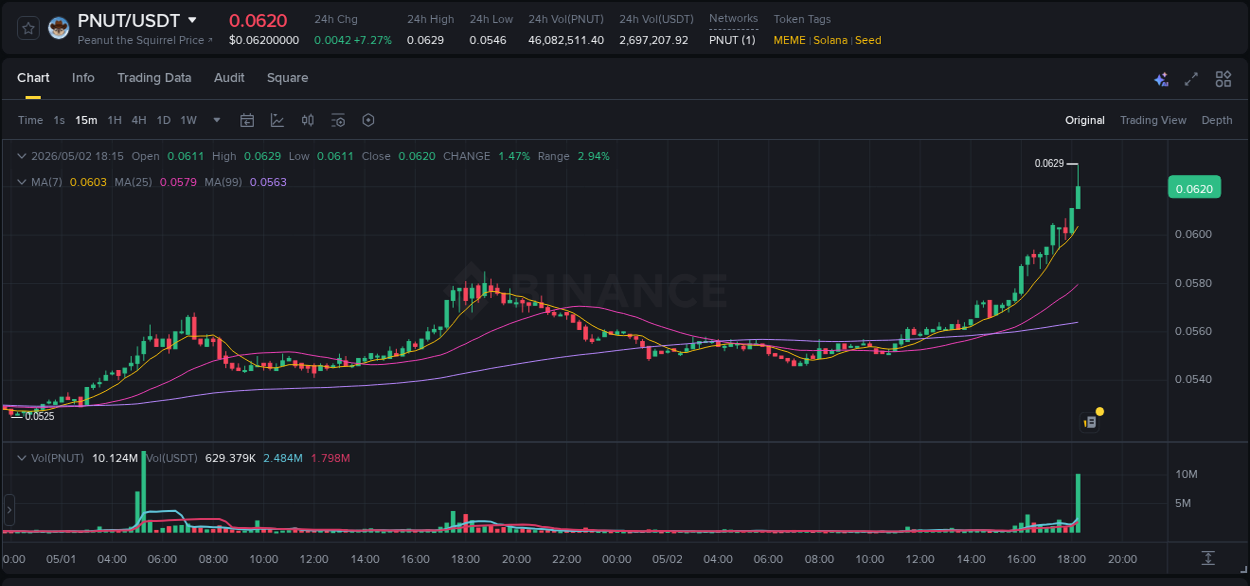Click the 24h Low value 0.0546

pyautogui.click(x=488, y=40)
